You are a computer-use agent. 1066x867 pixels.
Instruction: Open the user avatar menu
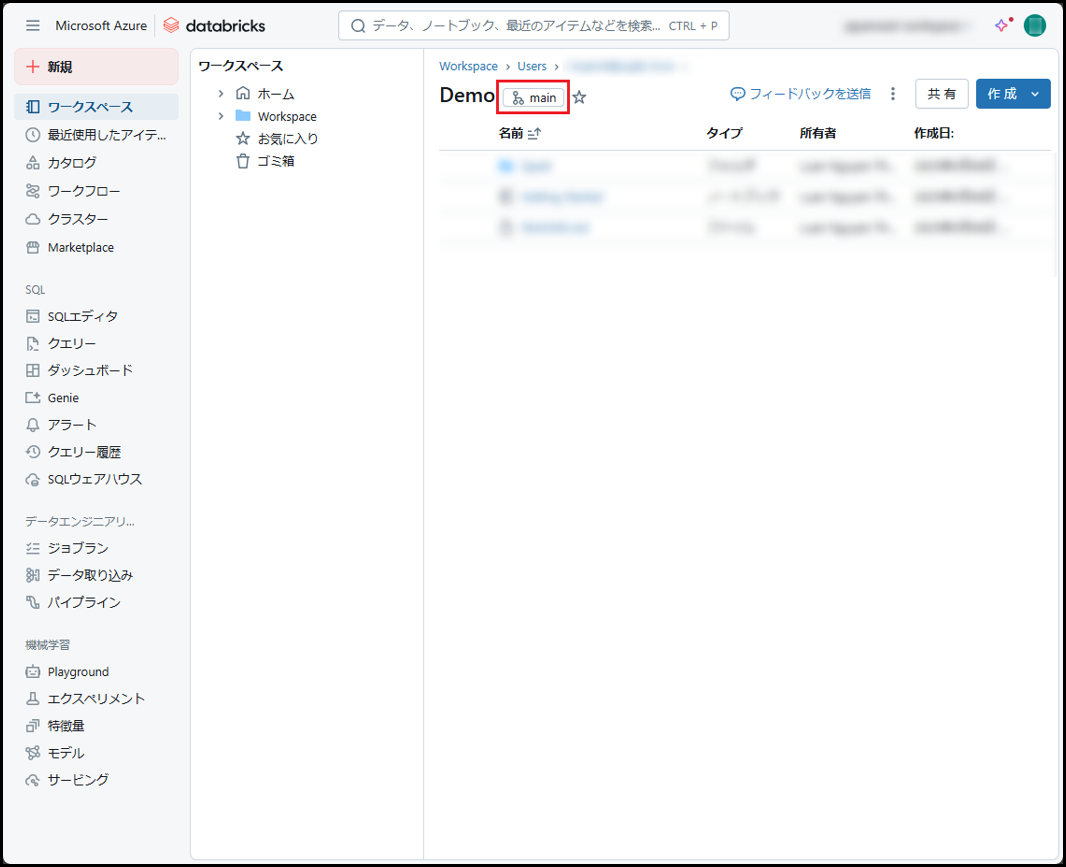point(1034,25)
